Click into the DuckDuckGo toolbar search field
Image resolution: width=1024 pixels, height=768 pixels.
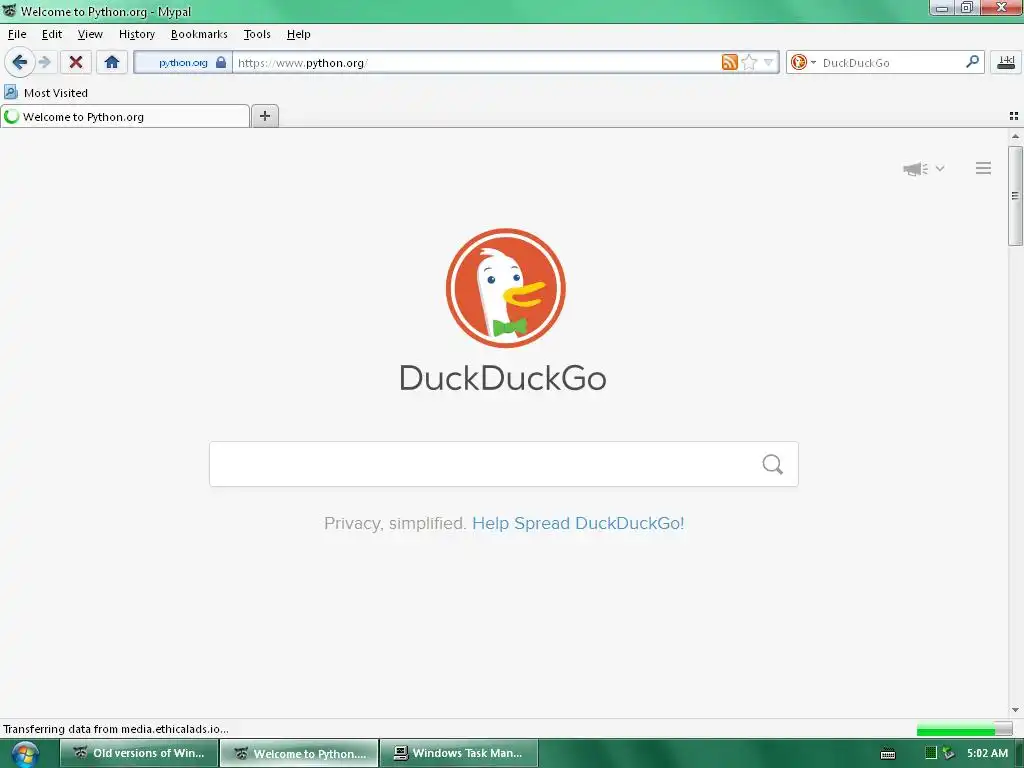click(891, 63)
